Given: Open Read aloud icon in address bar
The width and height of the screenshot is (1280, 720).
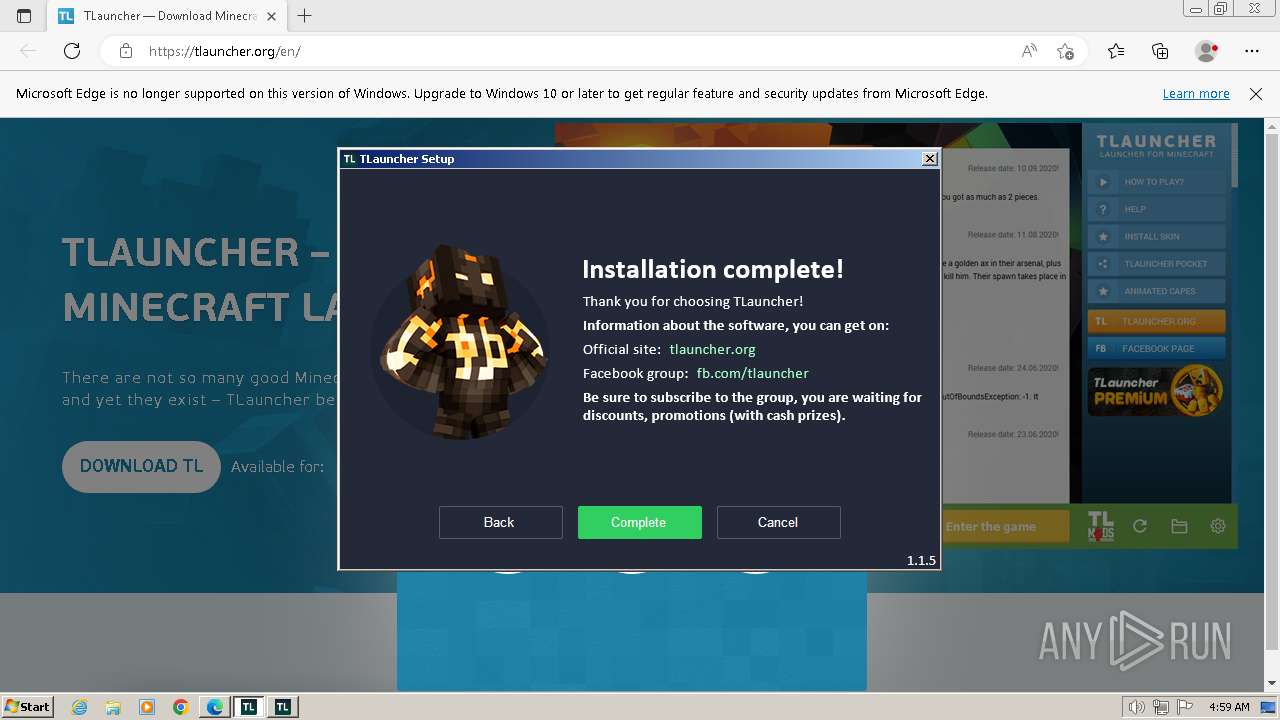Looking at the screenshot, I should pyautogui.click(x=1029, y=51).
